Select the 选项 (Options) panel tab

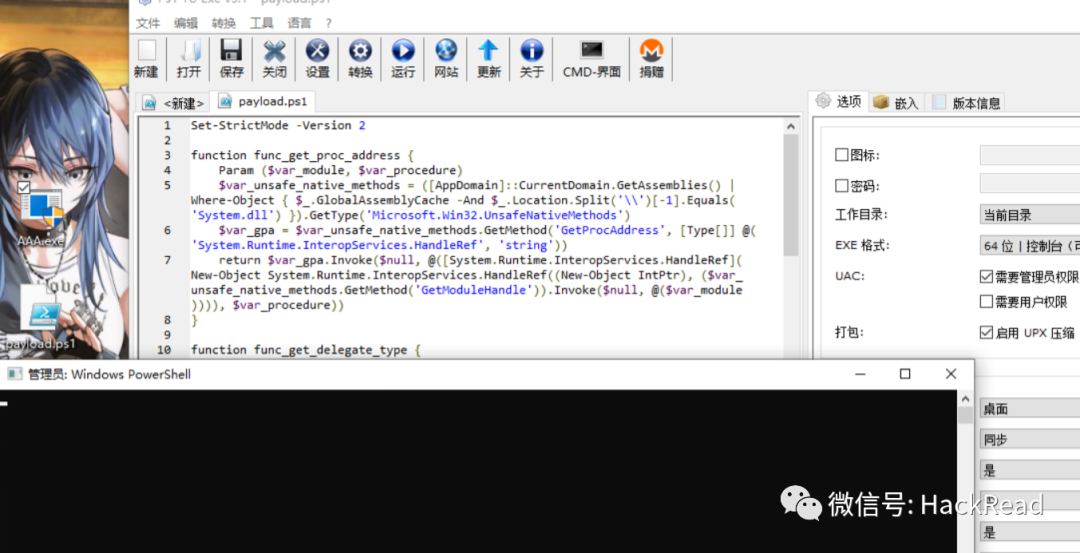tap(838, 101)
